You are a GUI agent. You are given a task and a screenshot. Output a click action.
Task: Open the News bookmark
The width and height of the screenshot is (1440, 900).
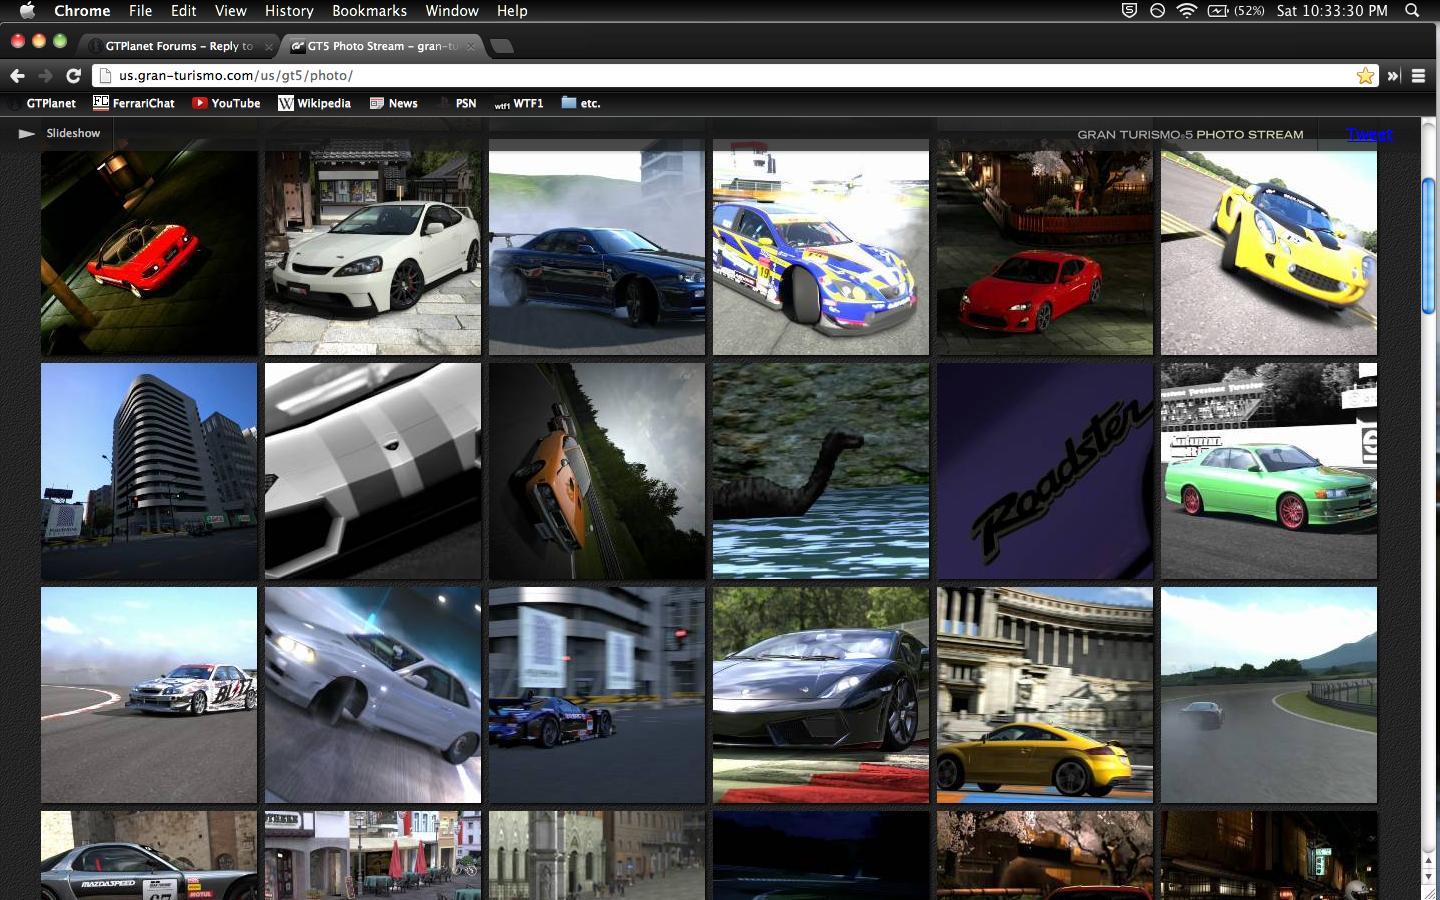394,103
